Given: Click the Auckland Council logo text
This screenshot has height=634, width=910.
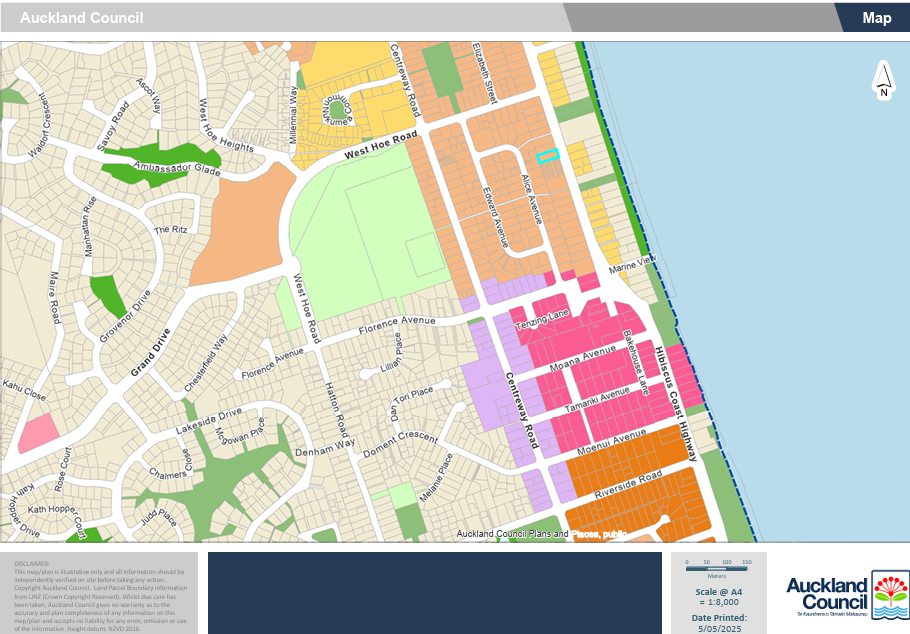Looking at the screenshot, I should point(825,593).
